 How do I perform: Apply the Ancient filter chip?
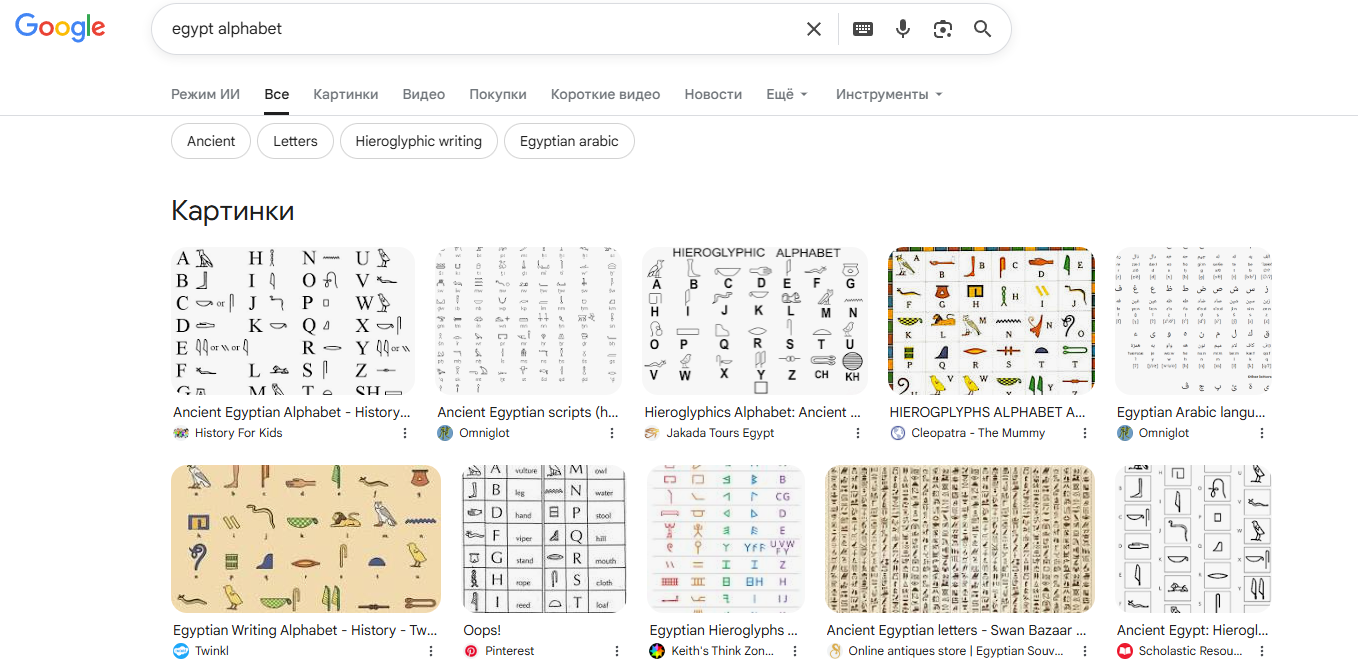(211, 141)
